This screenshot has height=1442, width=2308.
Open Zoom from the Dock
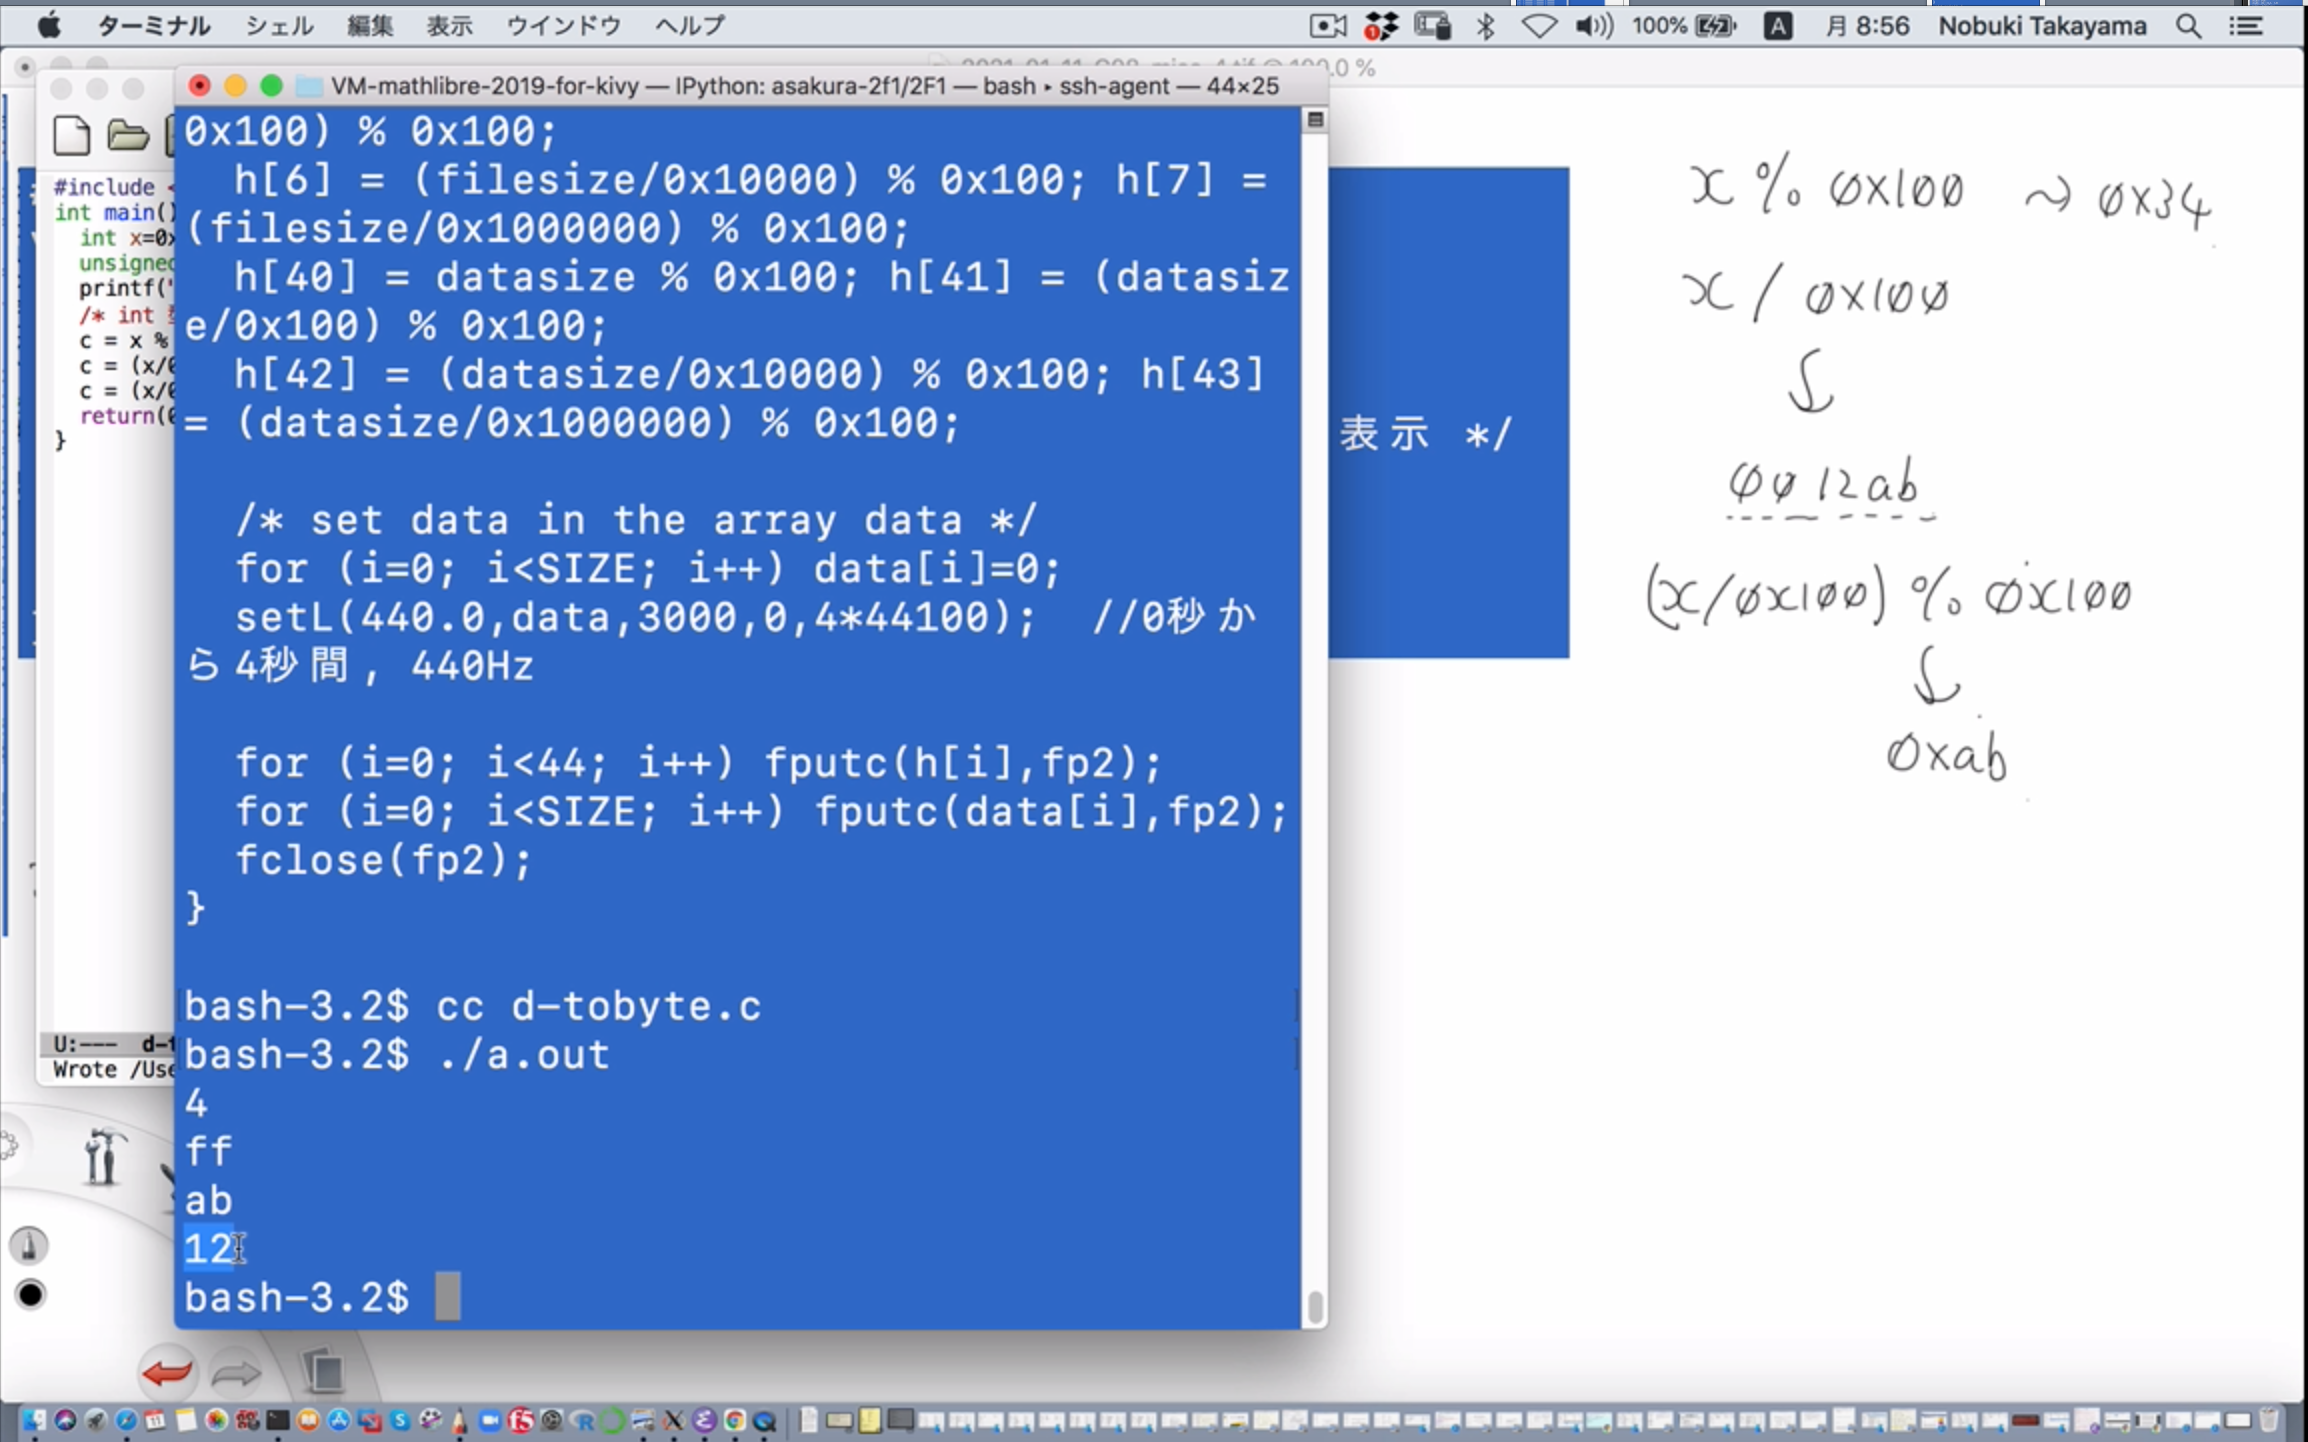click(490, 1420)
